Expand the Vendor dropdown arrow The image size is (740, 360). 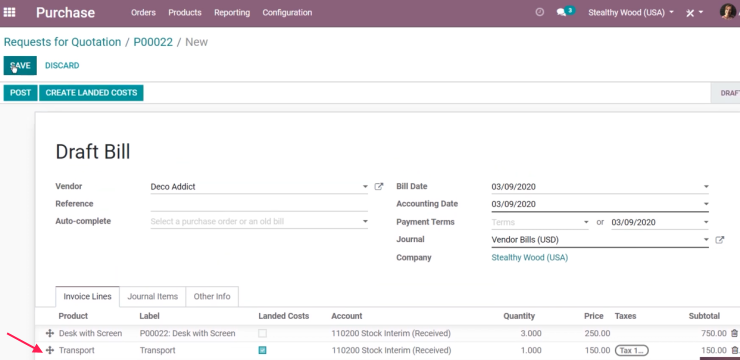[365, 187]
